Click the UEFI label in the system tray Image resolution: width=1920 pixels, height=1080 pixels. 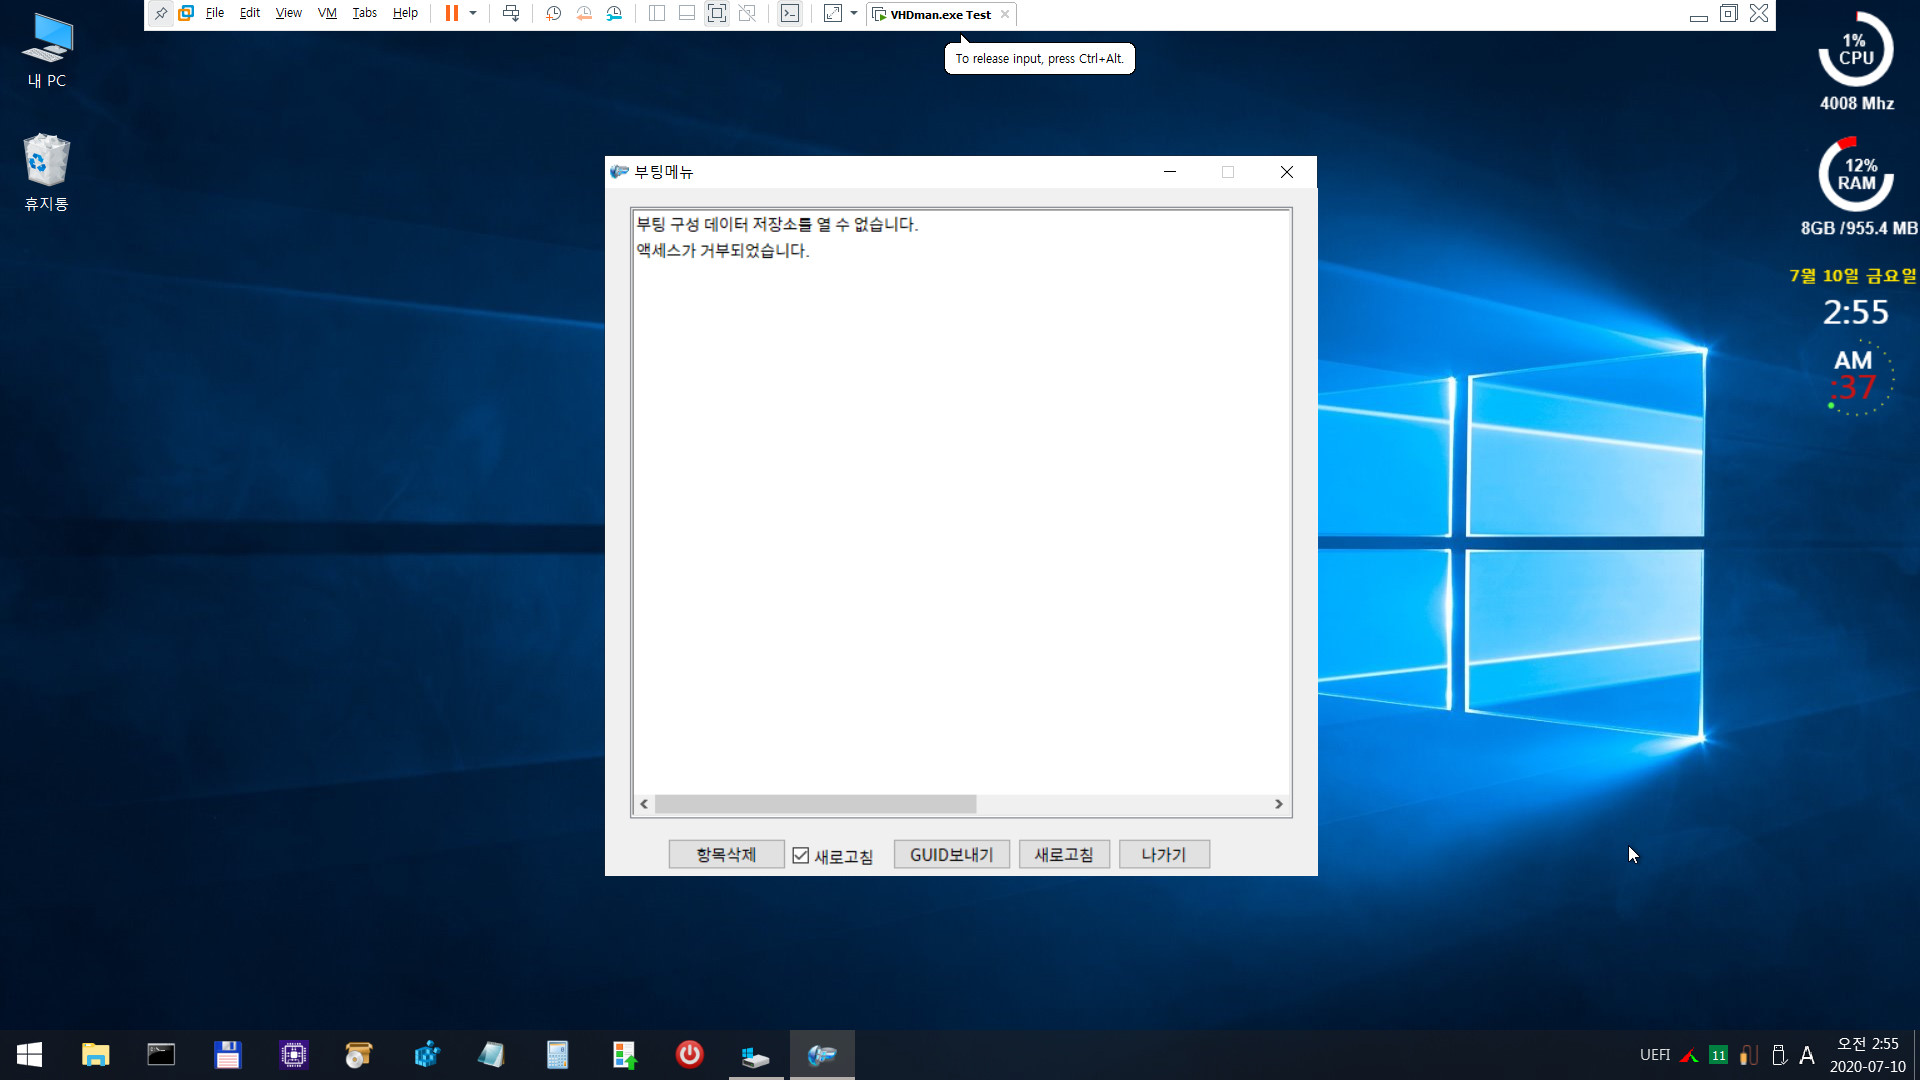tap(1655, 1055)
